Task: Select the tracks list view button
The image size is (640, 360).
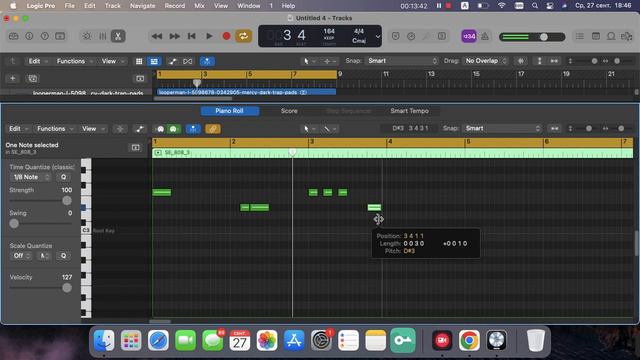Action: pos(154,61)
